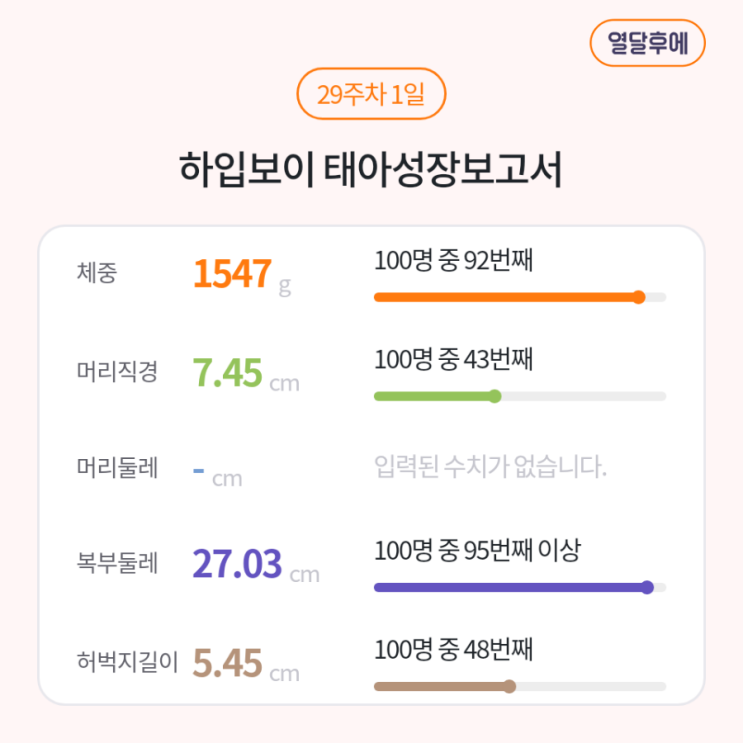The height and width of the screenshot is (743, 743).
Task: Click the brown 허벅지길이 slider handle
Action: click(x=509, y=686)
